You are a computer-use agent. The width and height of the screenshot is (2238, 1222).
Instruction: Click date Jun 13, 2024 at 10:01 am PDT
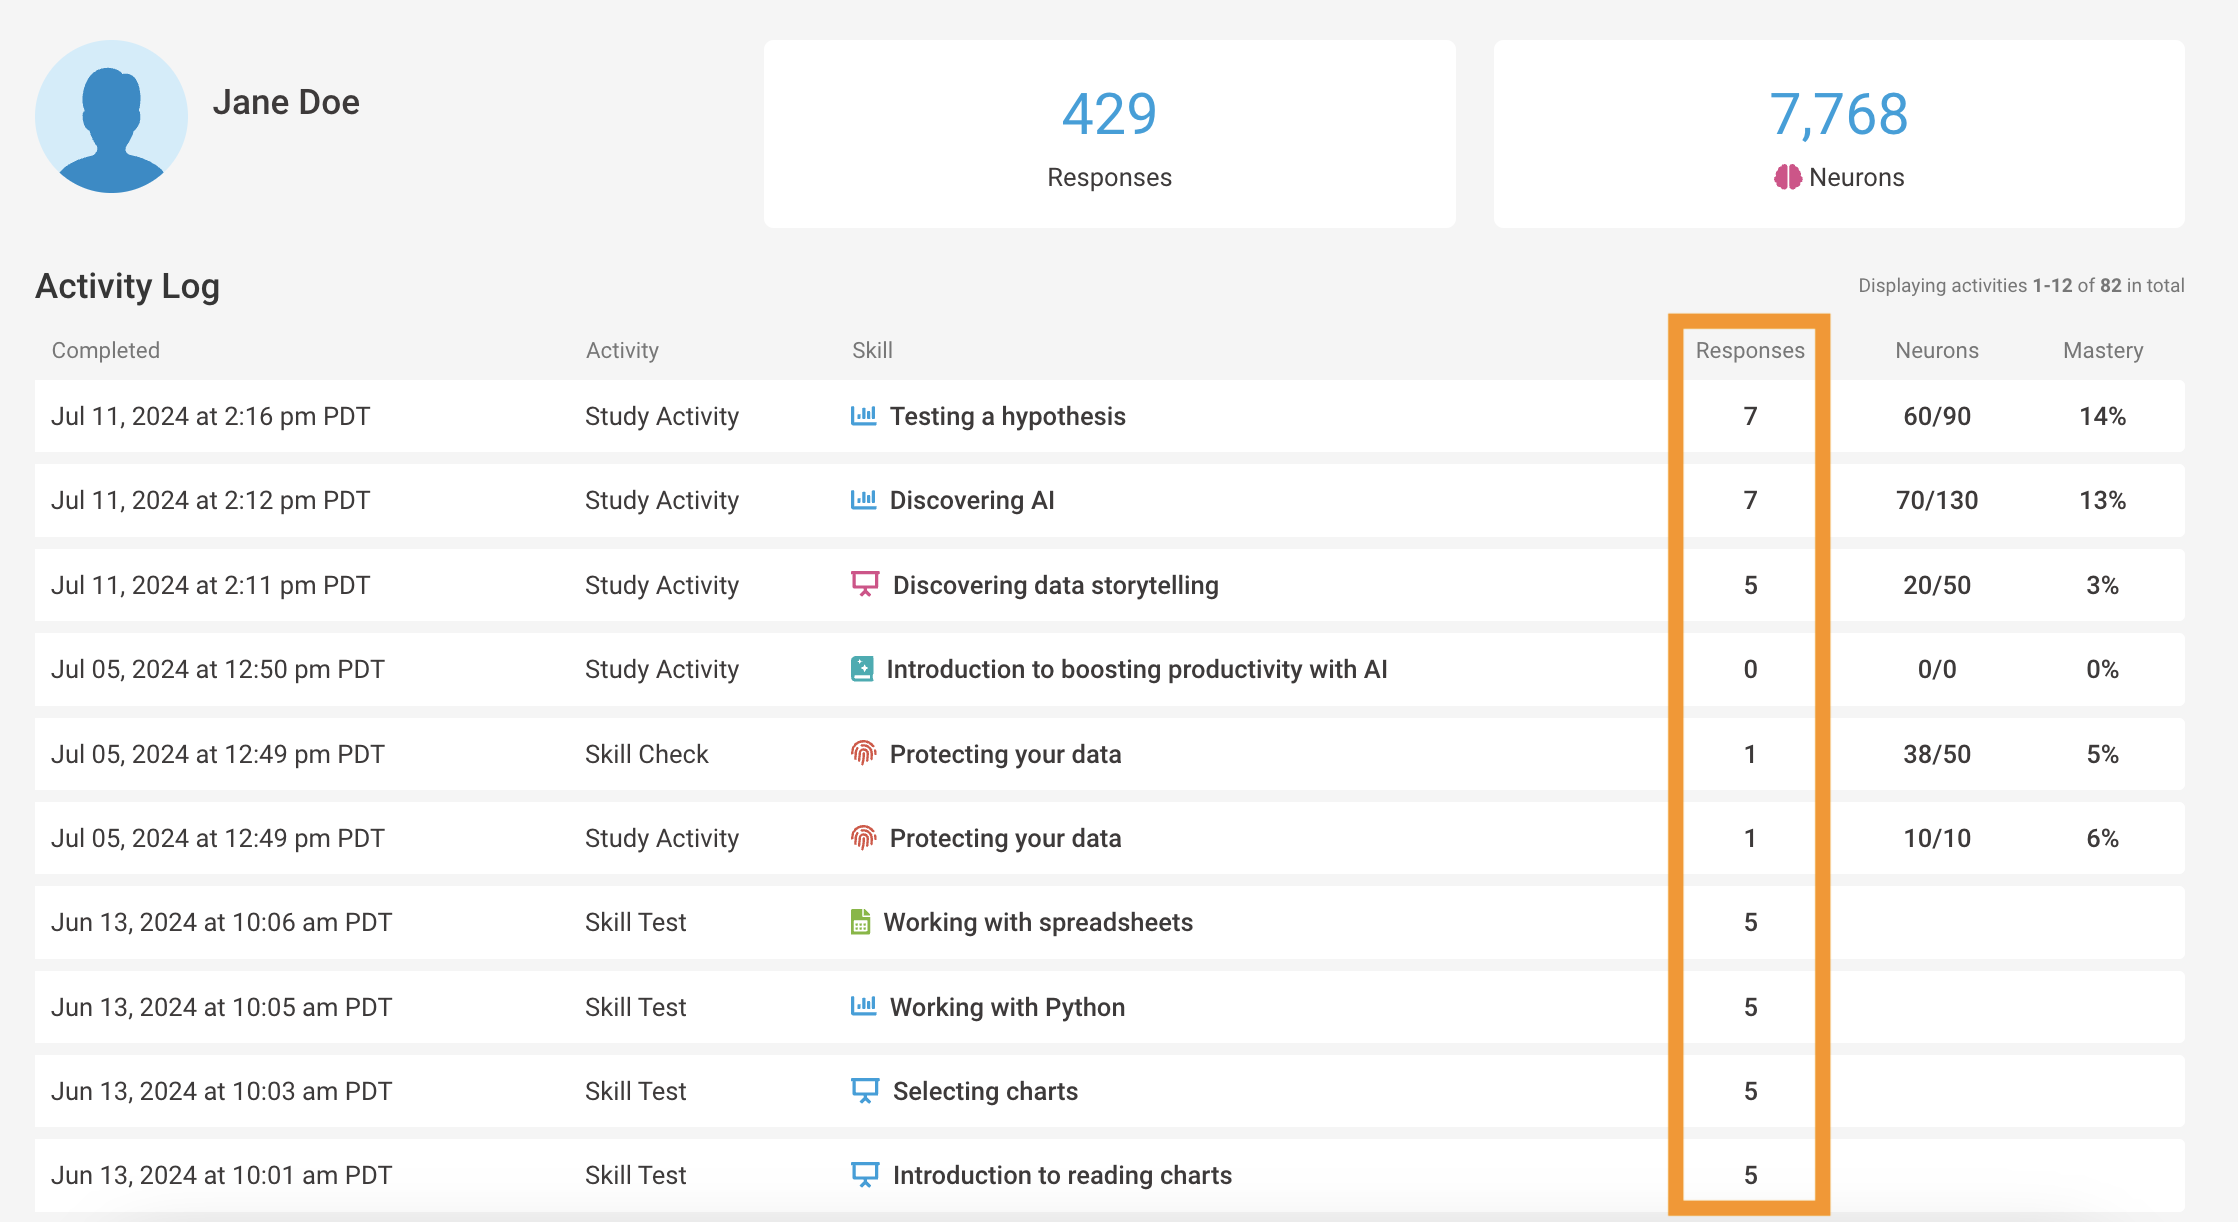(x=221, y=1175)
